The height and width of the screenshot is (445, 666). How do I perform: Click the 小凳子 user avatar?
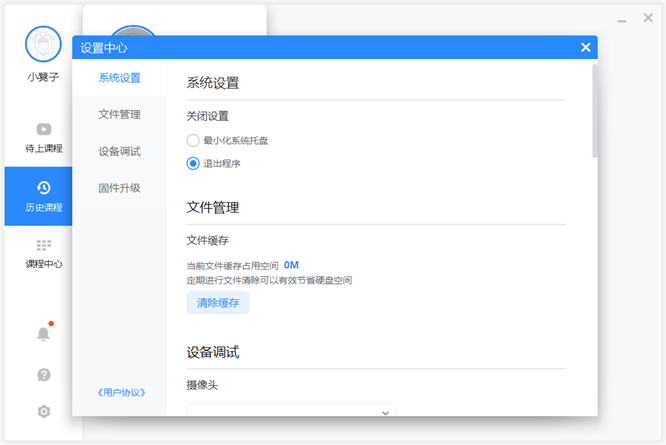43,45
